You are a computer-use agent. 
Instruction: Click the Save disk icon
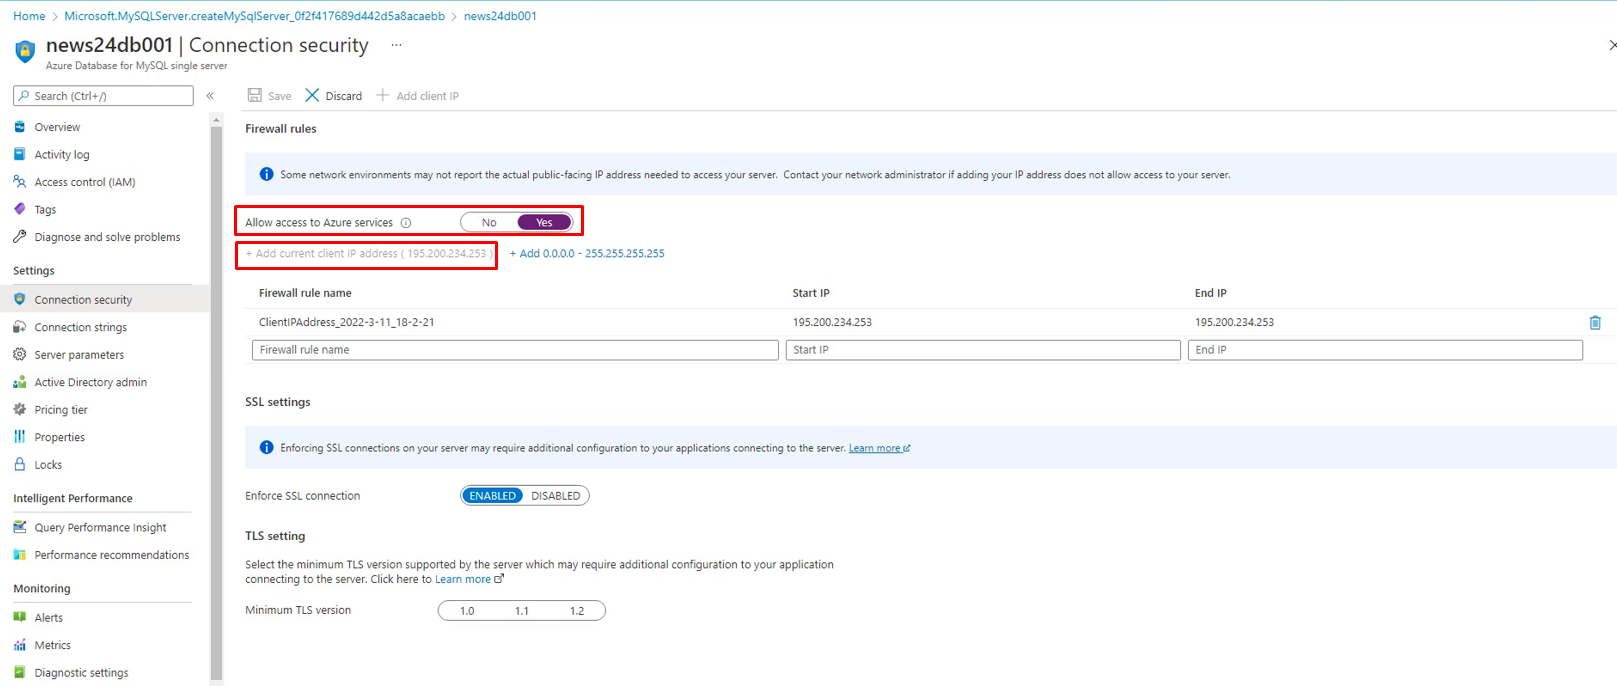pyautogui.click(x=255, y=96)
